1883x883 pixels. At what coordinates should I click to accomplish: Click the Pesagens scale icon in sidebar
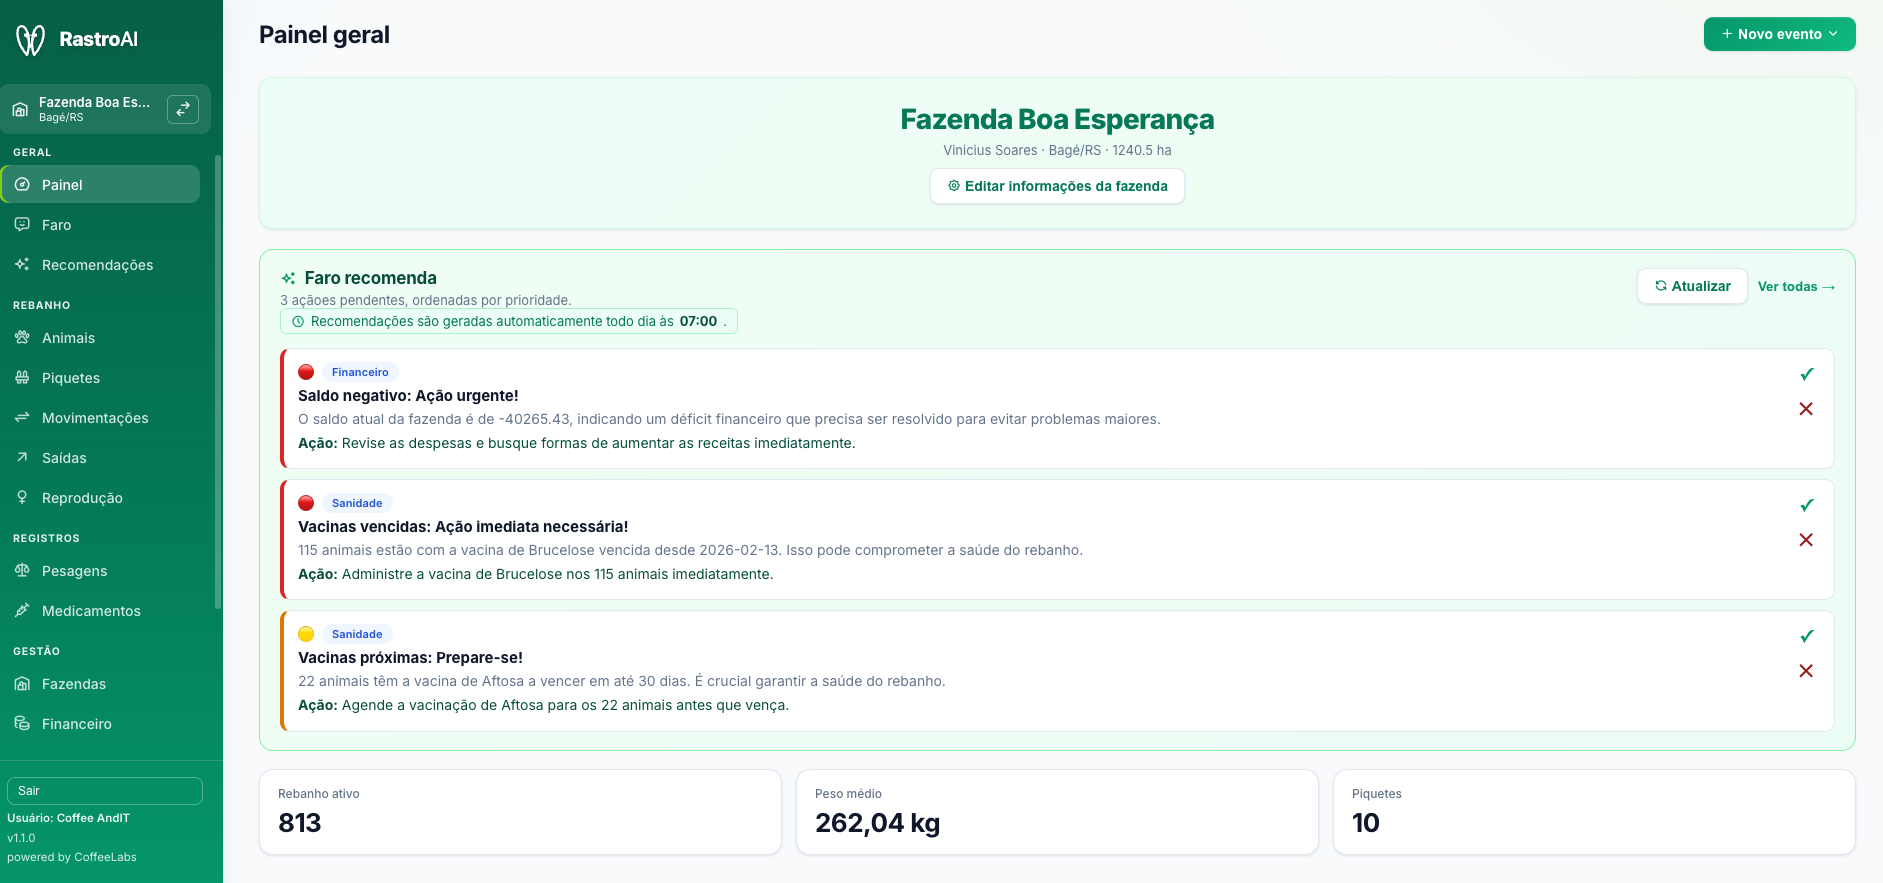pyautogui.click(x=22, y=571)
